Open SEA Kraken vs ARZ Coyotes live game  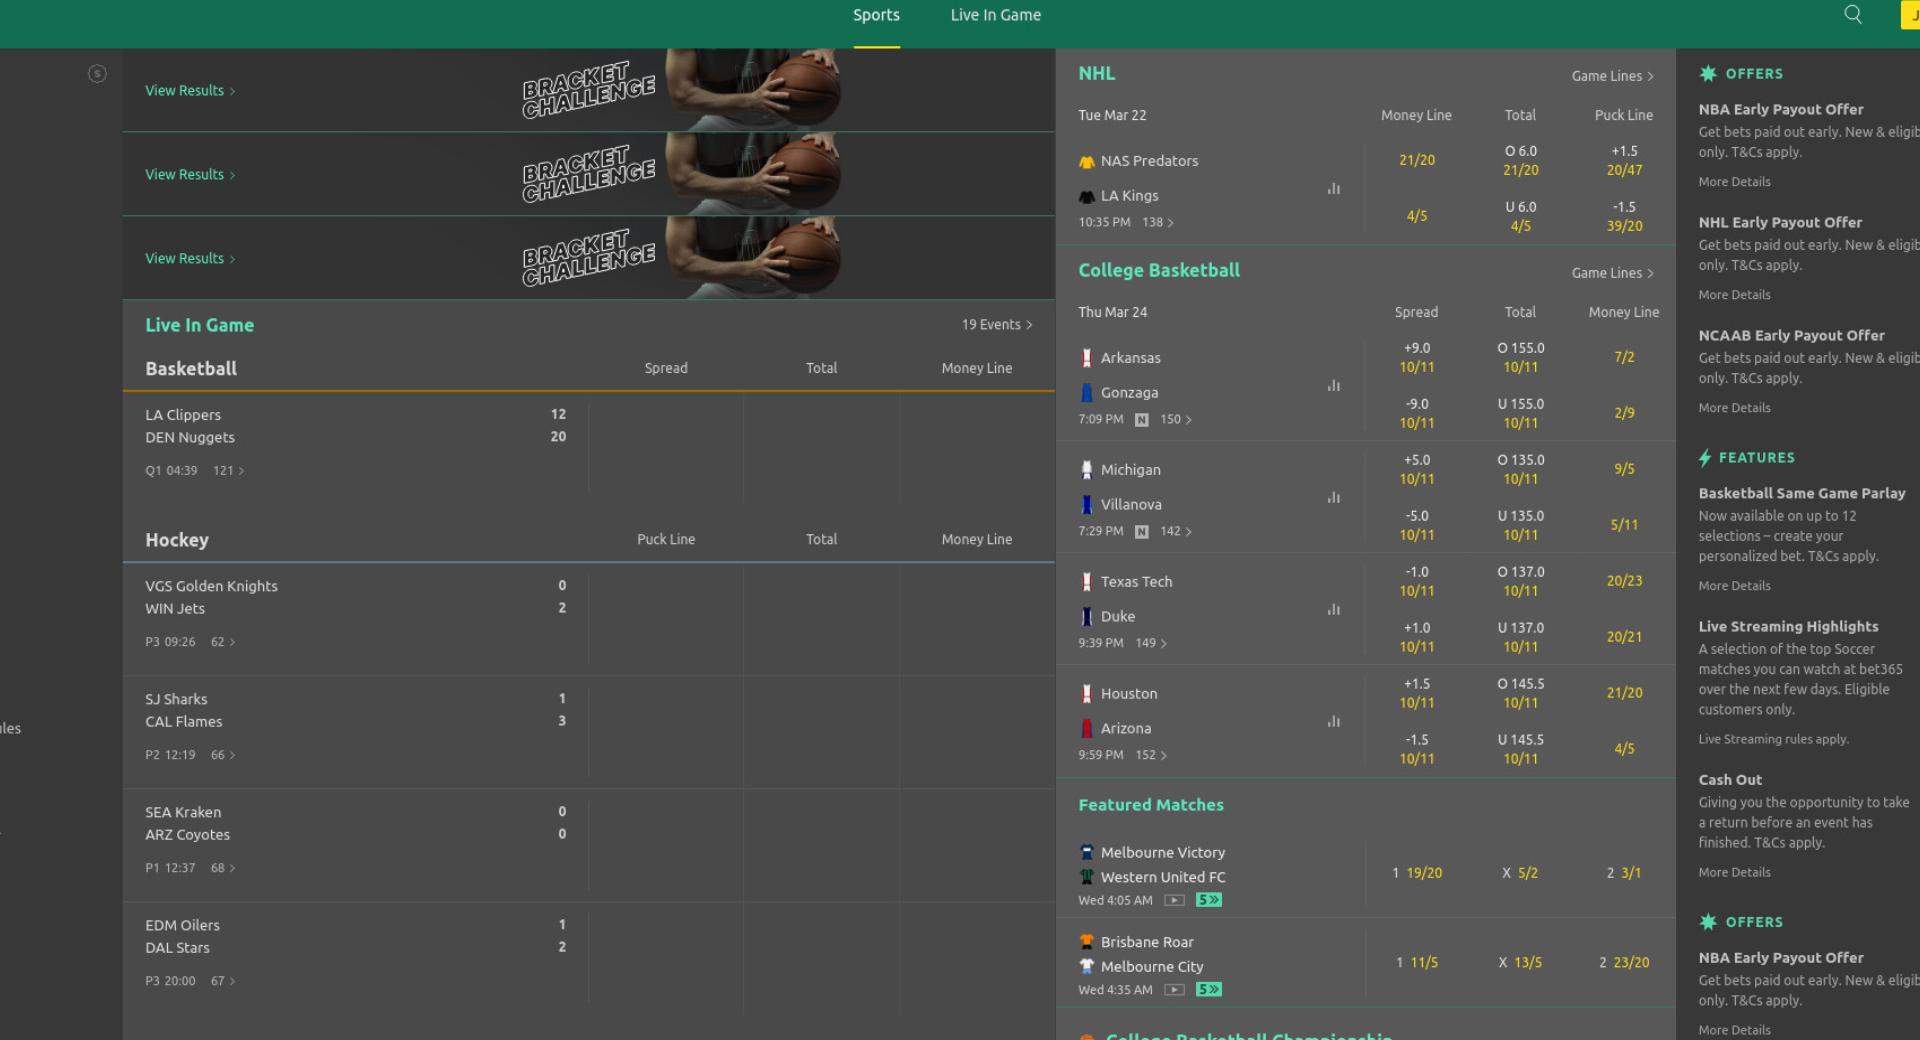coord(356,845)
